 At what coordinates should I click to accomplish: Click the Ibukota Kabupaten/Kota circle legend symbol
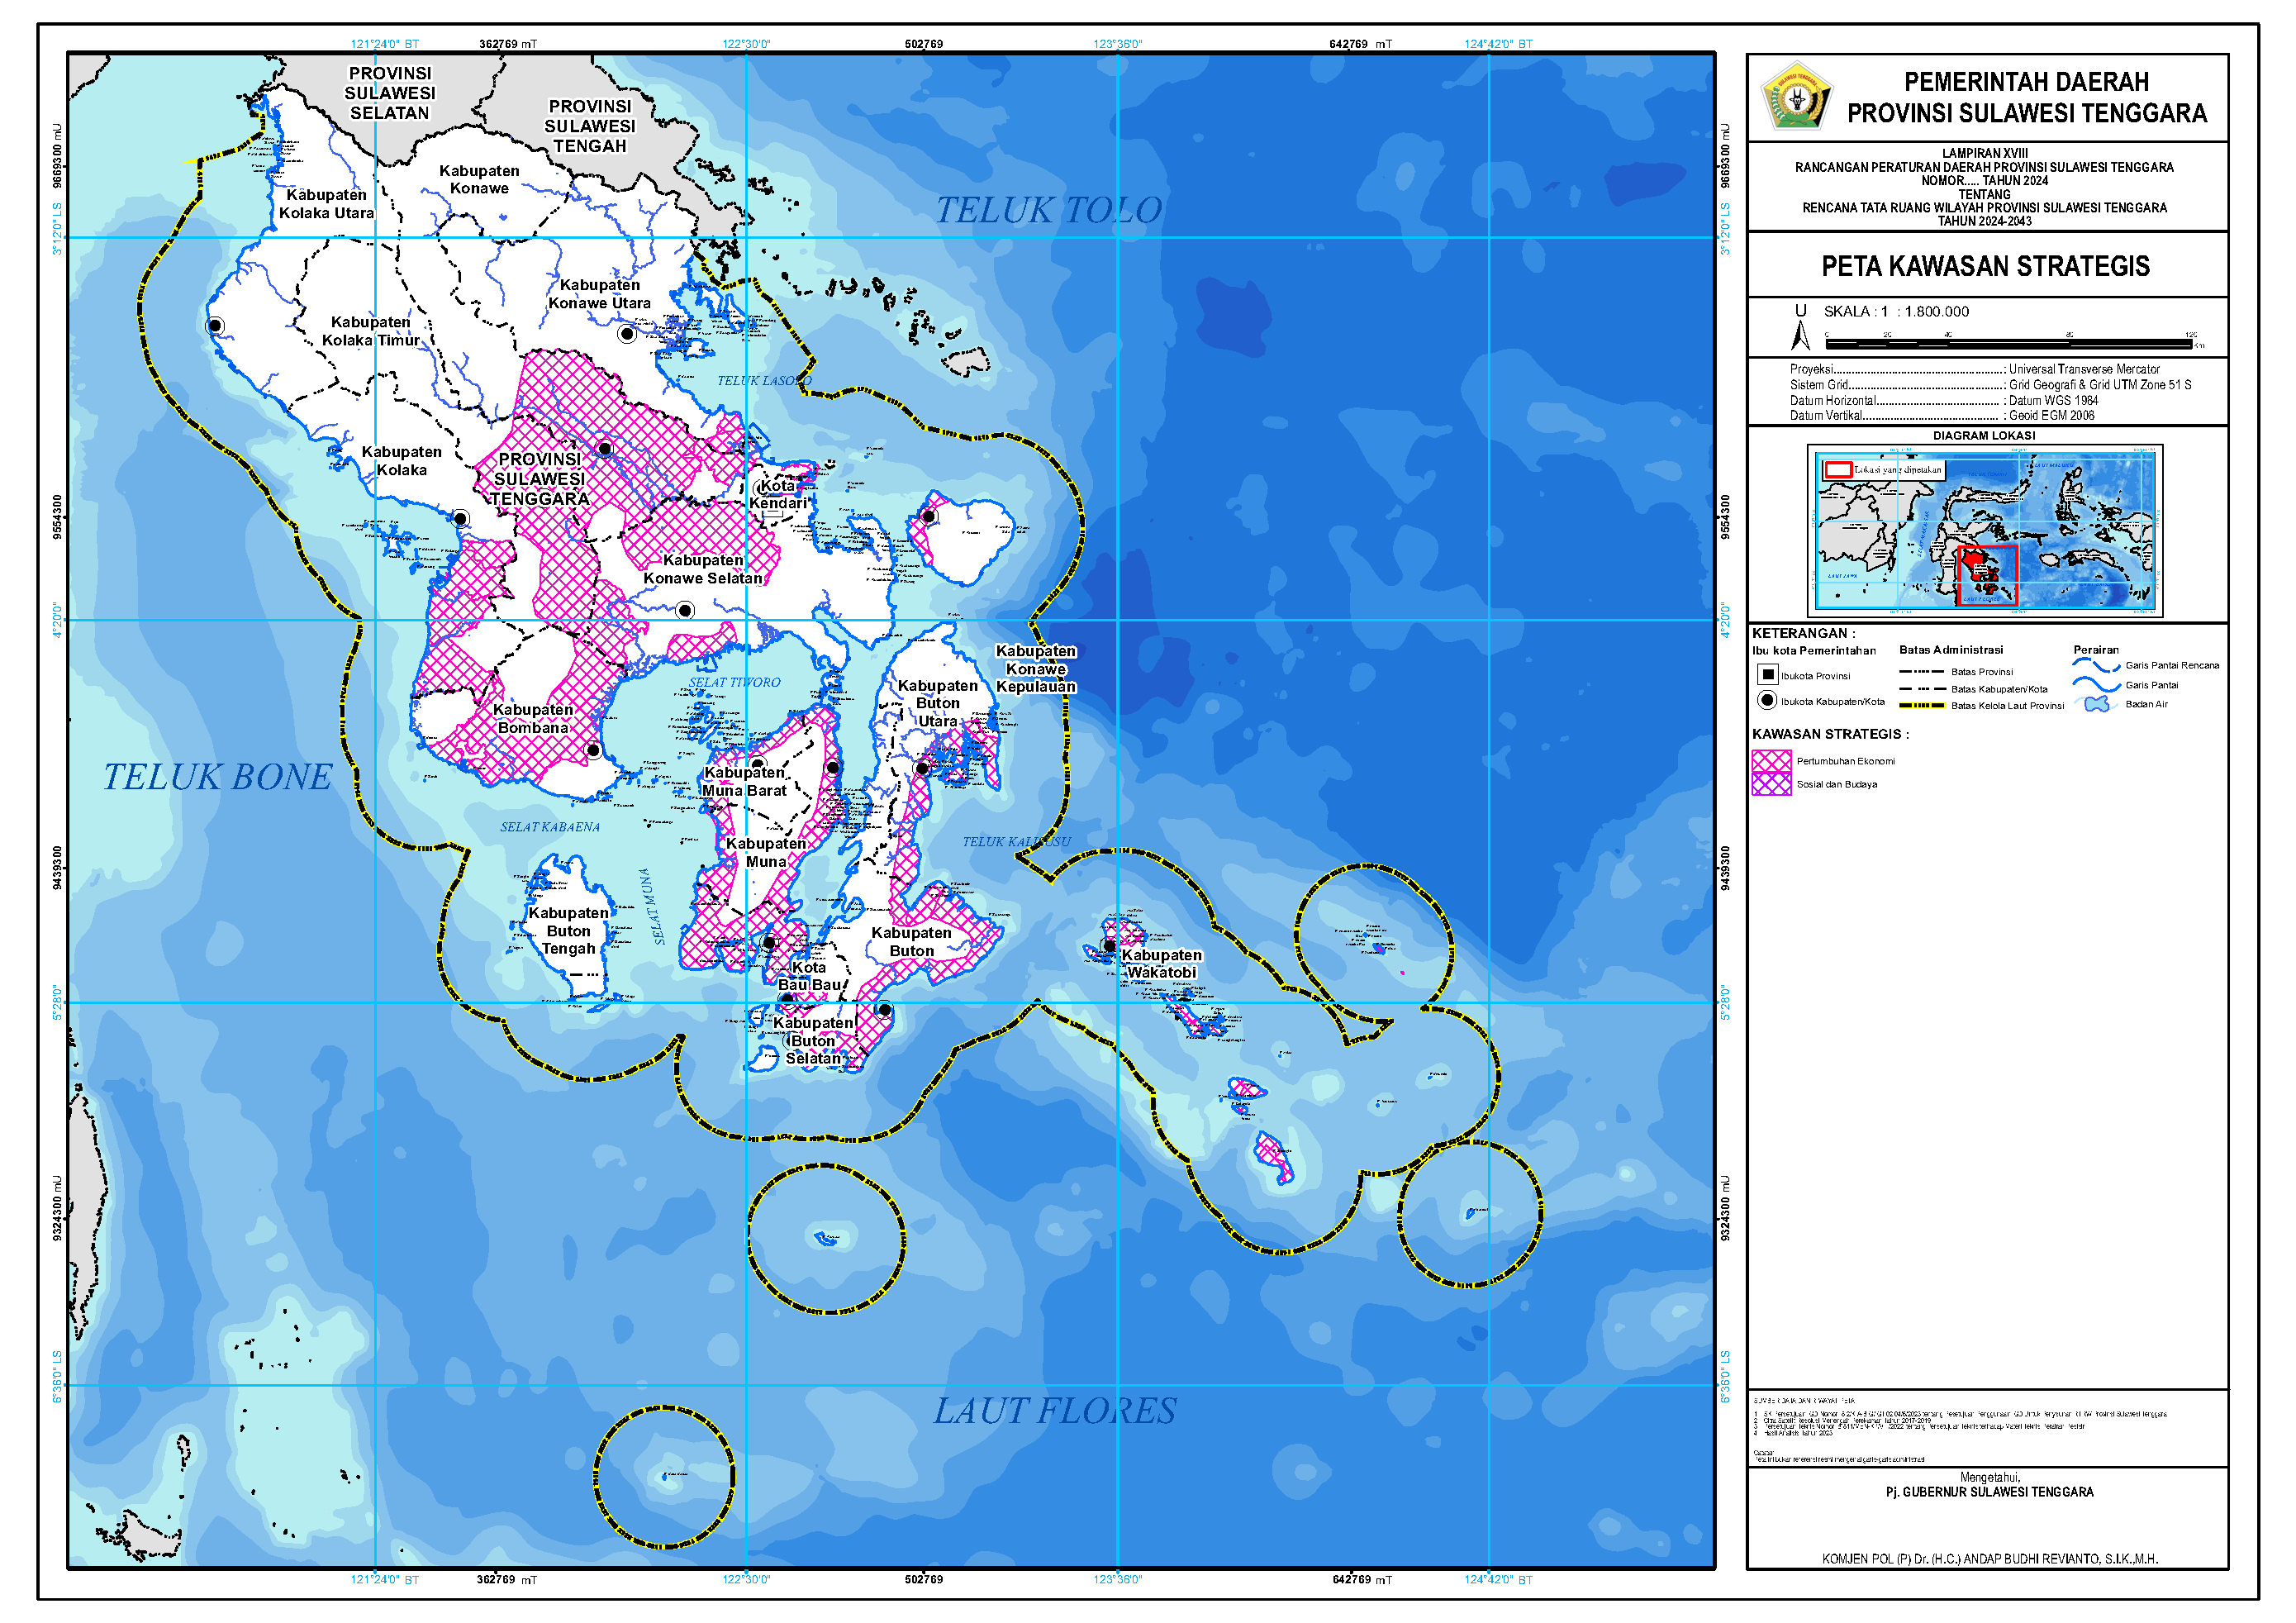[1767, 700]
